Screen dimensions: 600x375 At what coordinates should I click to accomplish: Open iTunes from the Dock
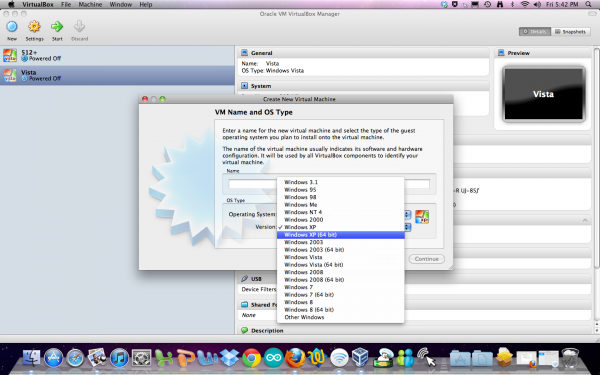(x=119, y=358)
